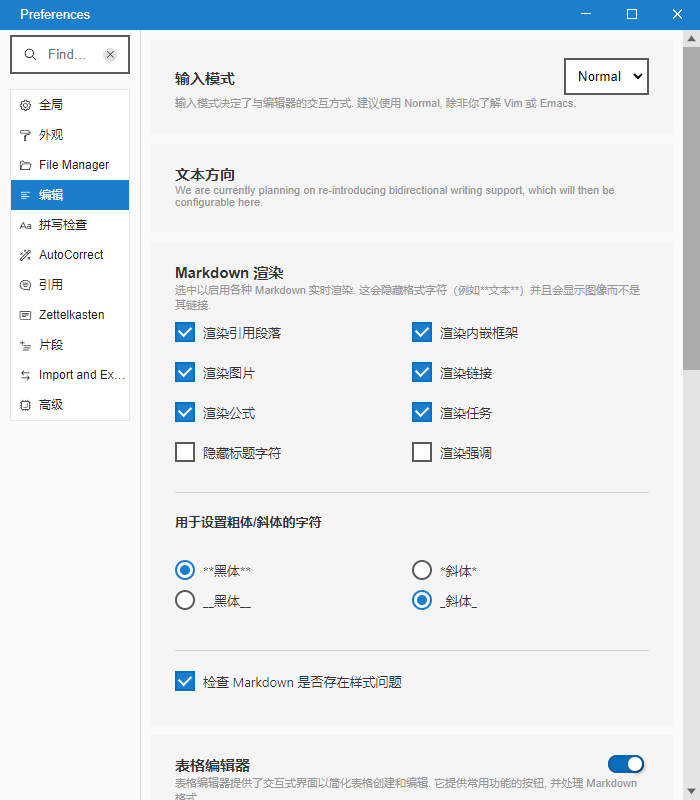The height and width of the screenshot is (800, 700).
Task: Click the arrows icon beside Import and Export
Action: 25,376
